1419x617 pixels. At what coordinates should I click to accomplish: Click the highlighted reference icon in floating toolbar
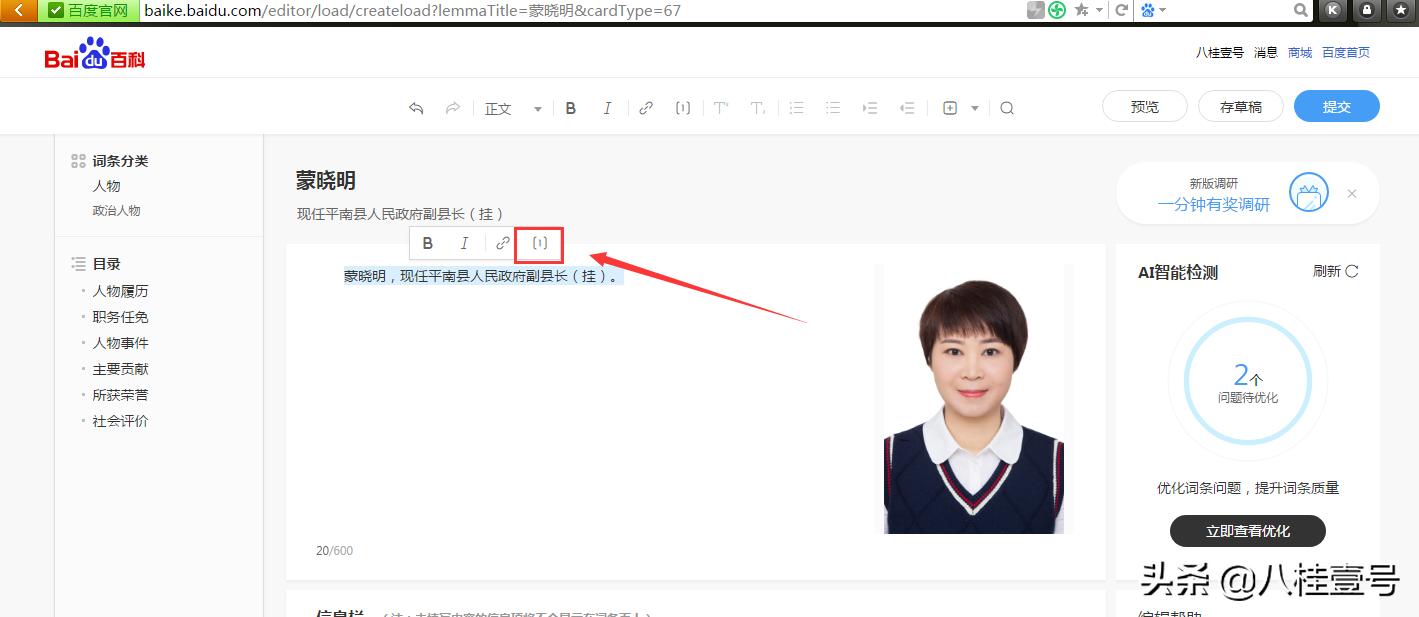tap(539, 243)
